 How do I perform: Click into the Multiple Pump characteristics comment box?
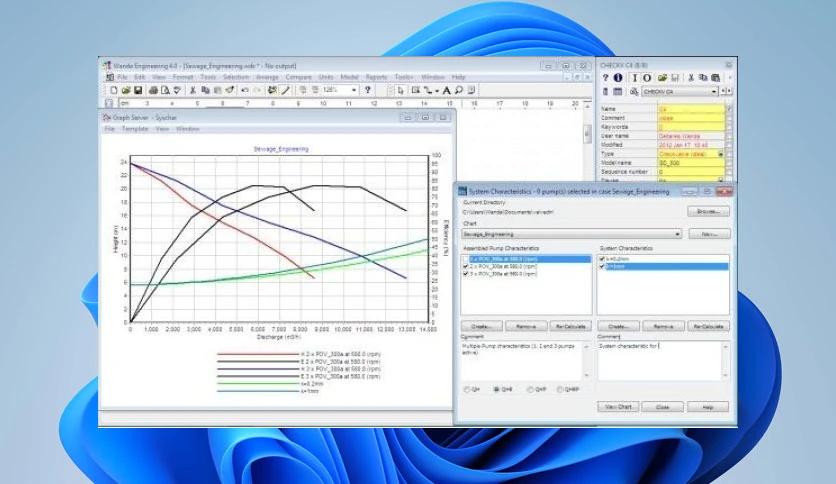click(x=521, y=361)
